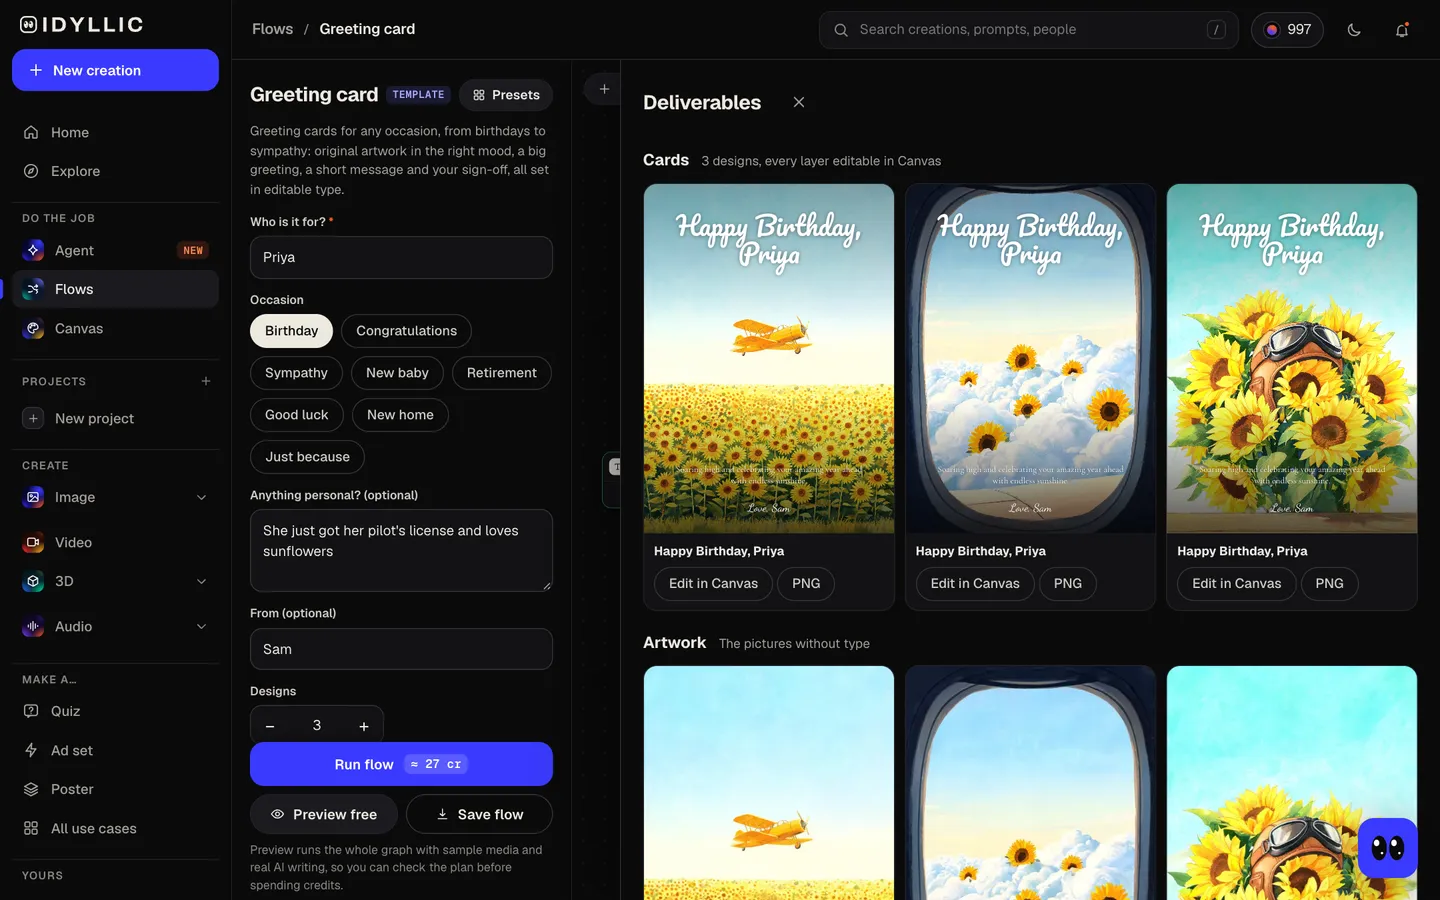The width and height of the screenshot is (1440, 900).
Task: Close the Deliverables panel
Action: tap(799, 102)
